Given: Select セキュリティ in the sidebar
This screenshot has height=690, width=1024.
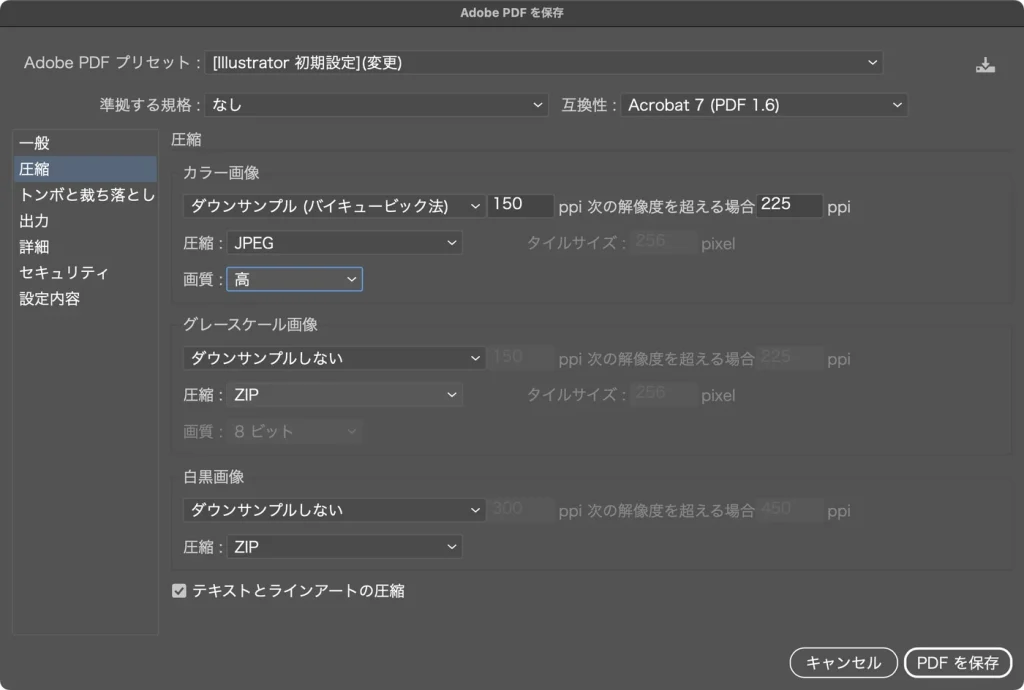Looking at the screenshot, I should (85, 272).
